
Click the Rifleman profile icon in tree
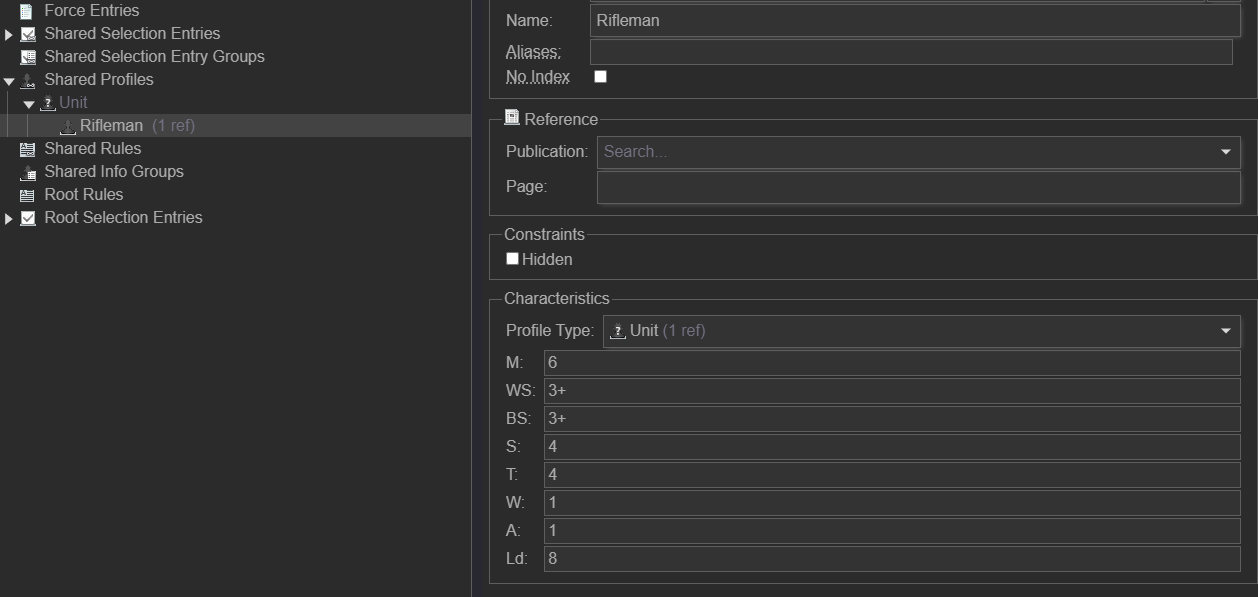tap(67, 126)
